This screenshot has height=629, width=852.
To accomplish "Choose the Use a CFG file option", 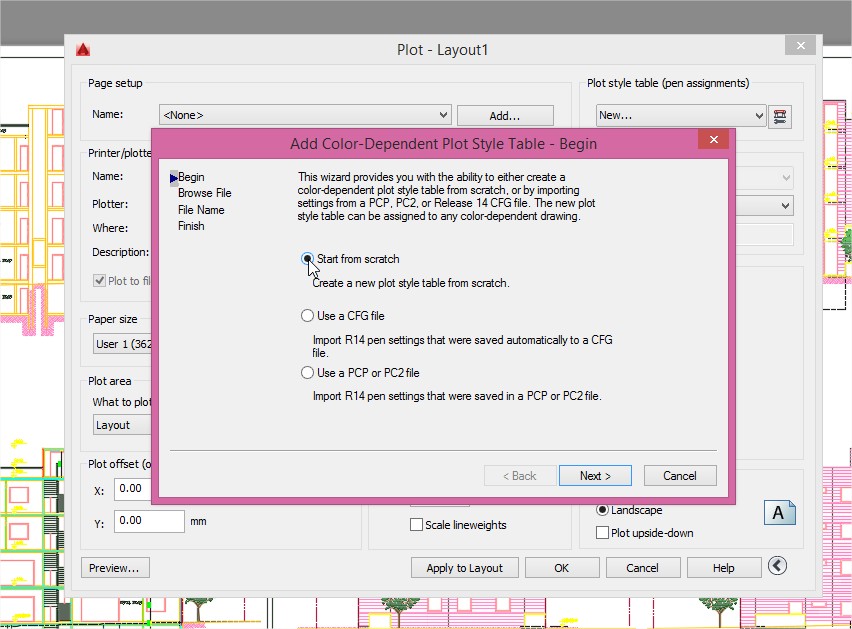I will [x=308, y=316].
